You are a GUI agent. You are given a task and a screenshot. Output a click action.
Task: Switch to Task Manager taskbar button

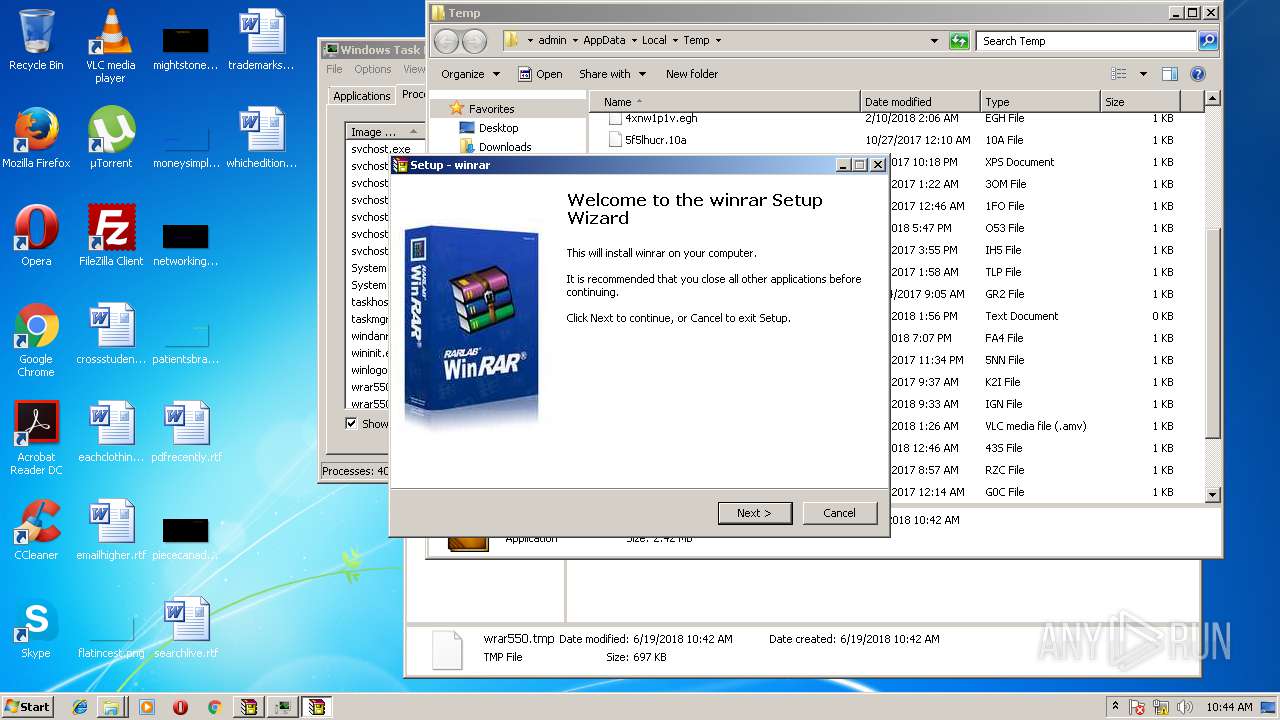point(283,707)
